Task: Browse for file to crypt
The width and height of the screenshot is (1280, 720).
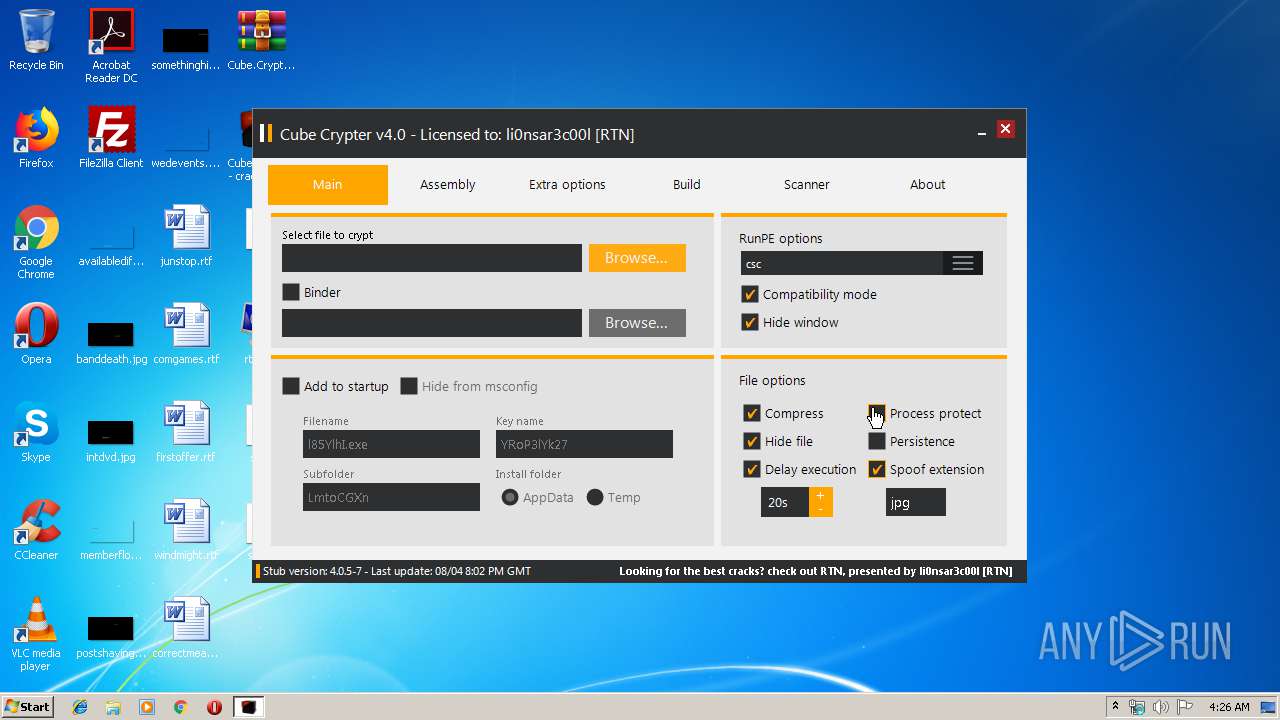Action: pos(637,258)
